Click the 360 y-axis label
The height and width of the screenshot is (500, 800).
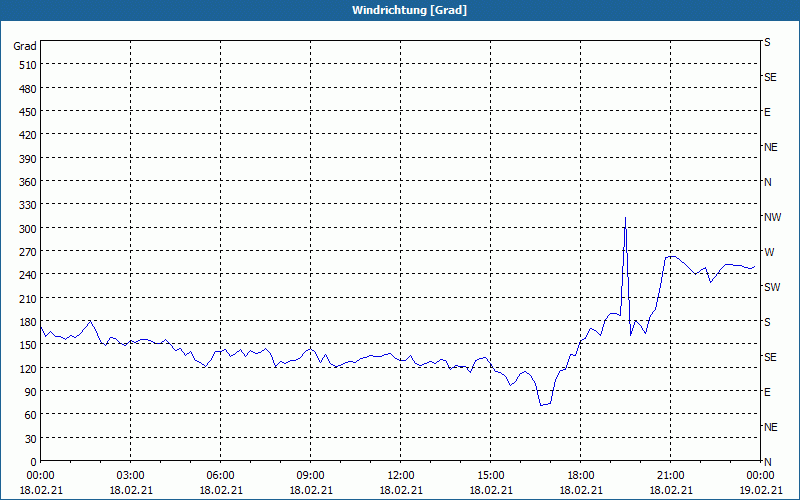28,182
